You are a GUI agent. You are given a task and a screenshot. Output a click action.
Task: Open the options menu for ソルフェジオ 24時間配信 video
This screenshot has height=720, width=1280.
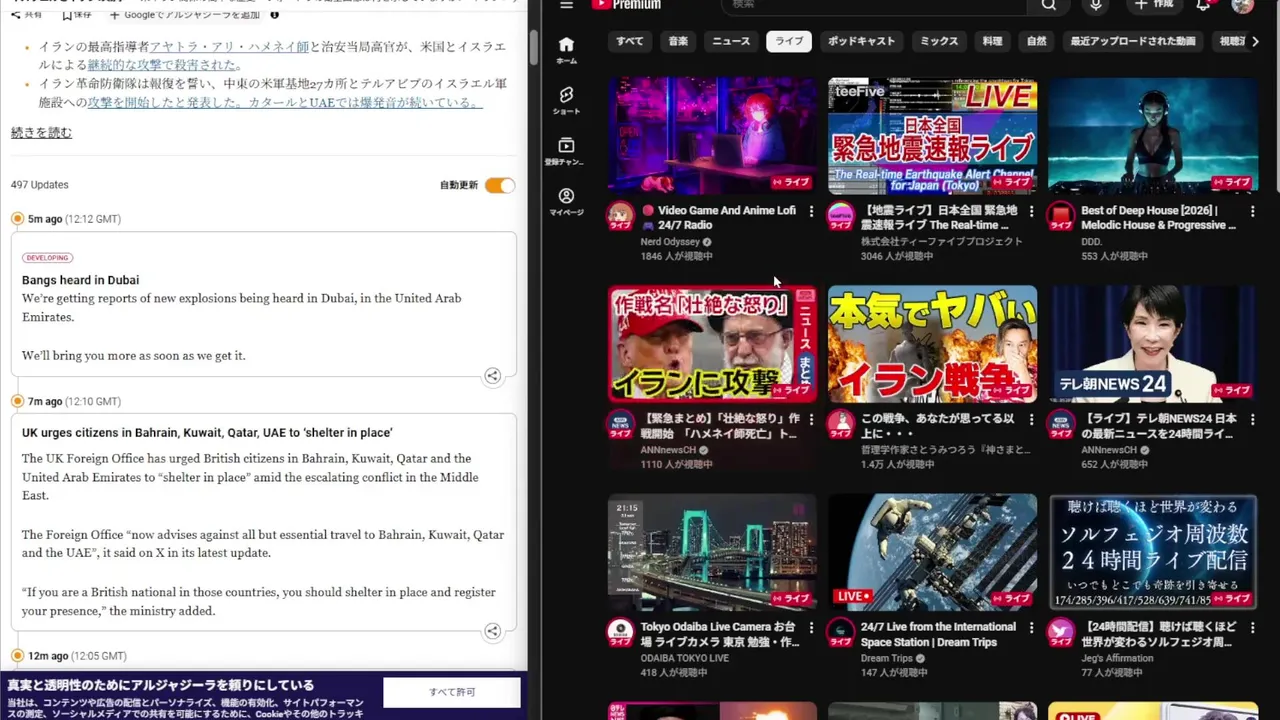[1252, 628]
